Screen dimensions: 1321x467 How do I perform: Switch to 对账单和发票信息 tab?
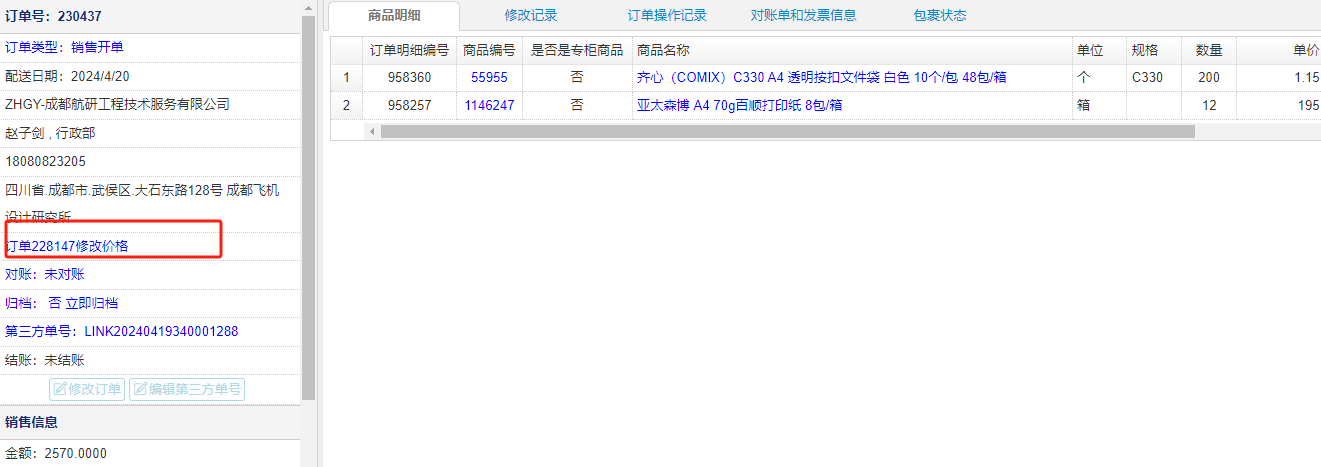point(803,15)
